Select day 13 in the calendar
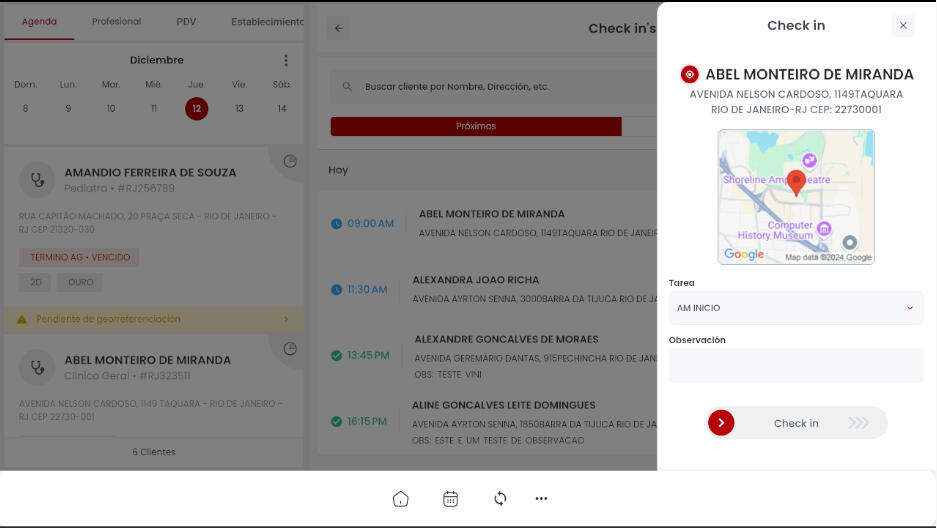The height and width of the screenshot is (528, 937). point(239,109)
